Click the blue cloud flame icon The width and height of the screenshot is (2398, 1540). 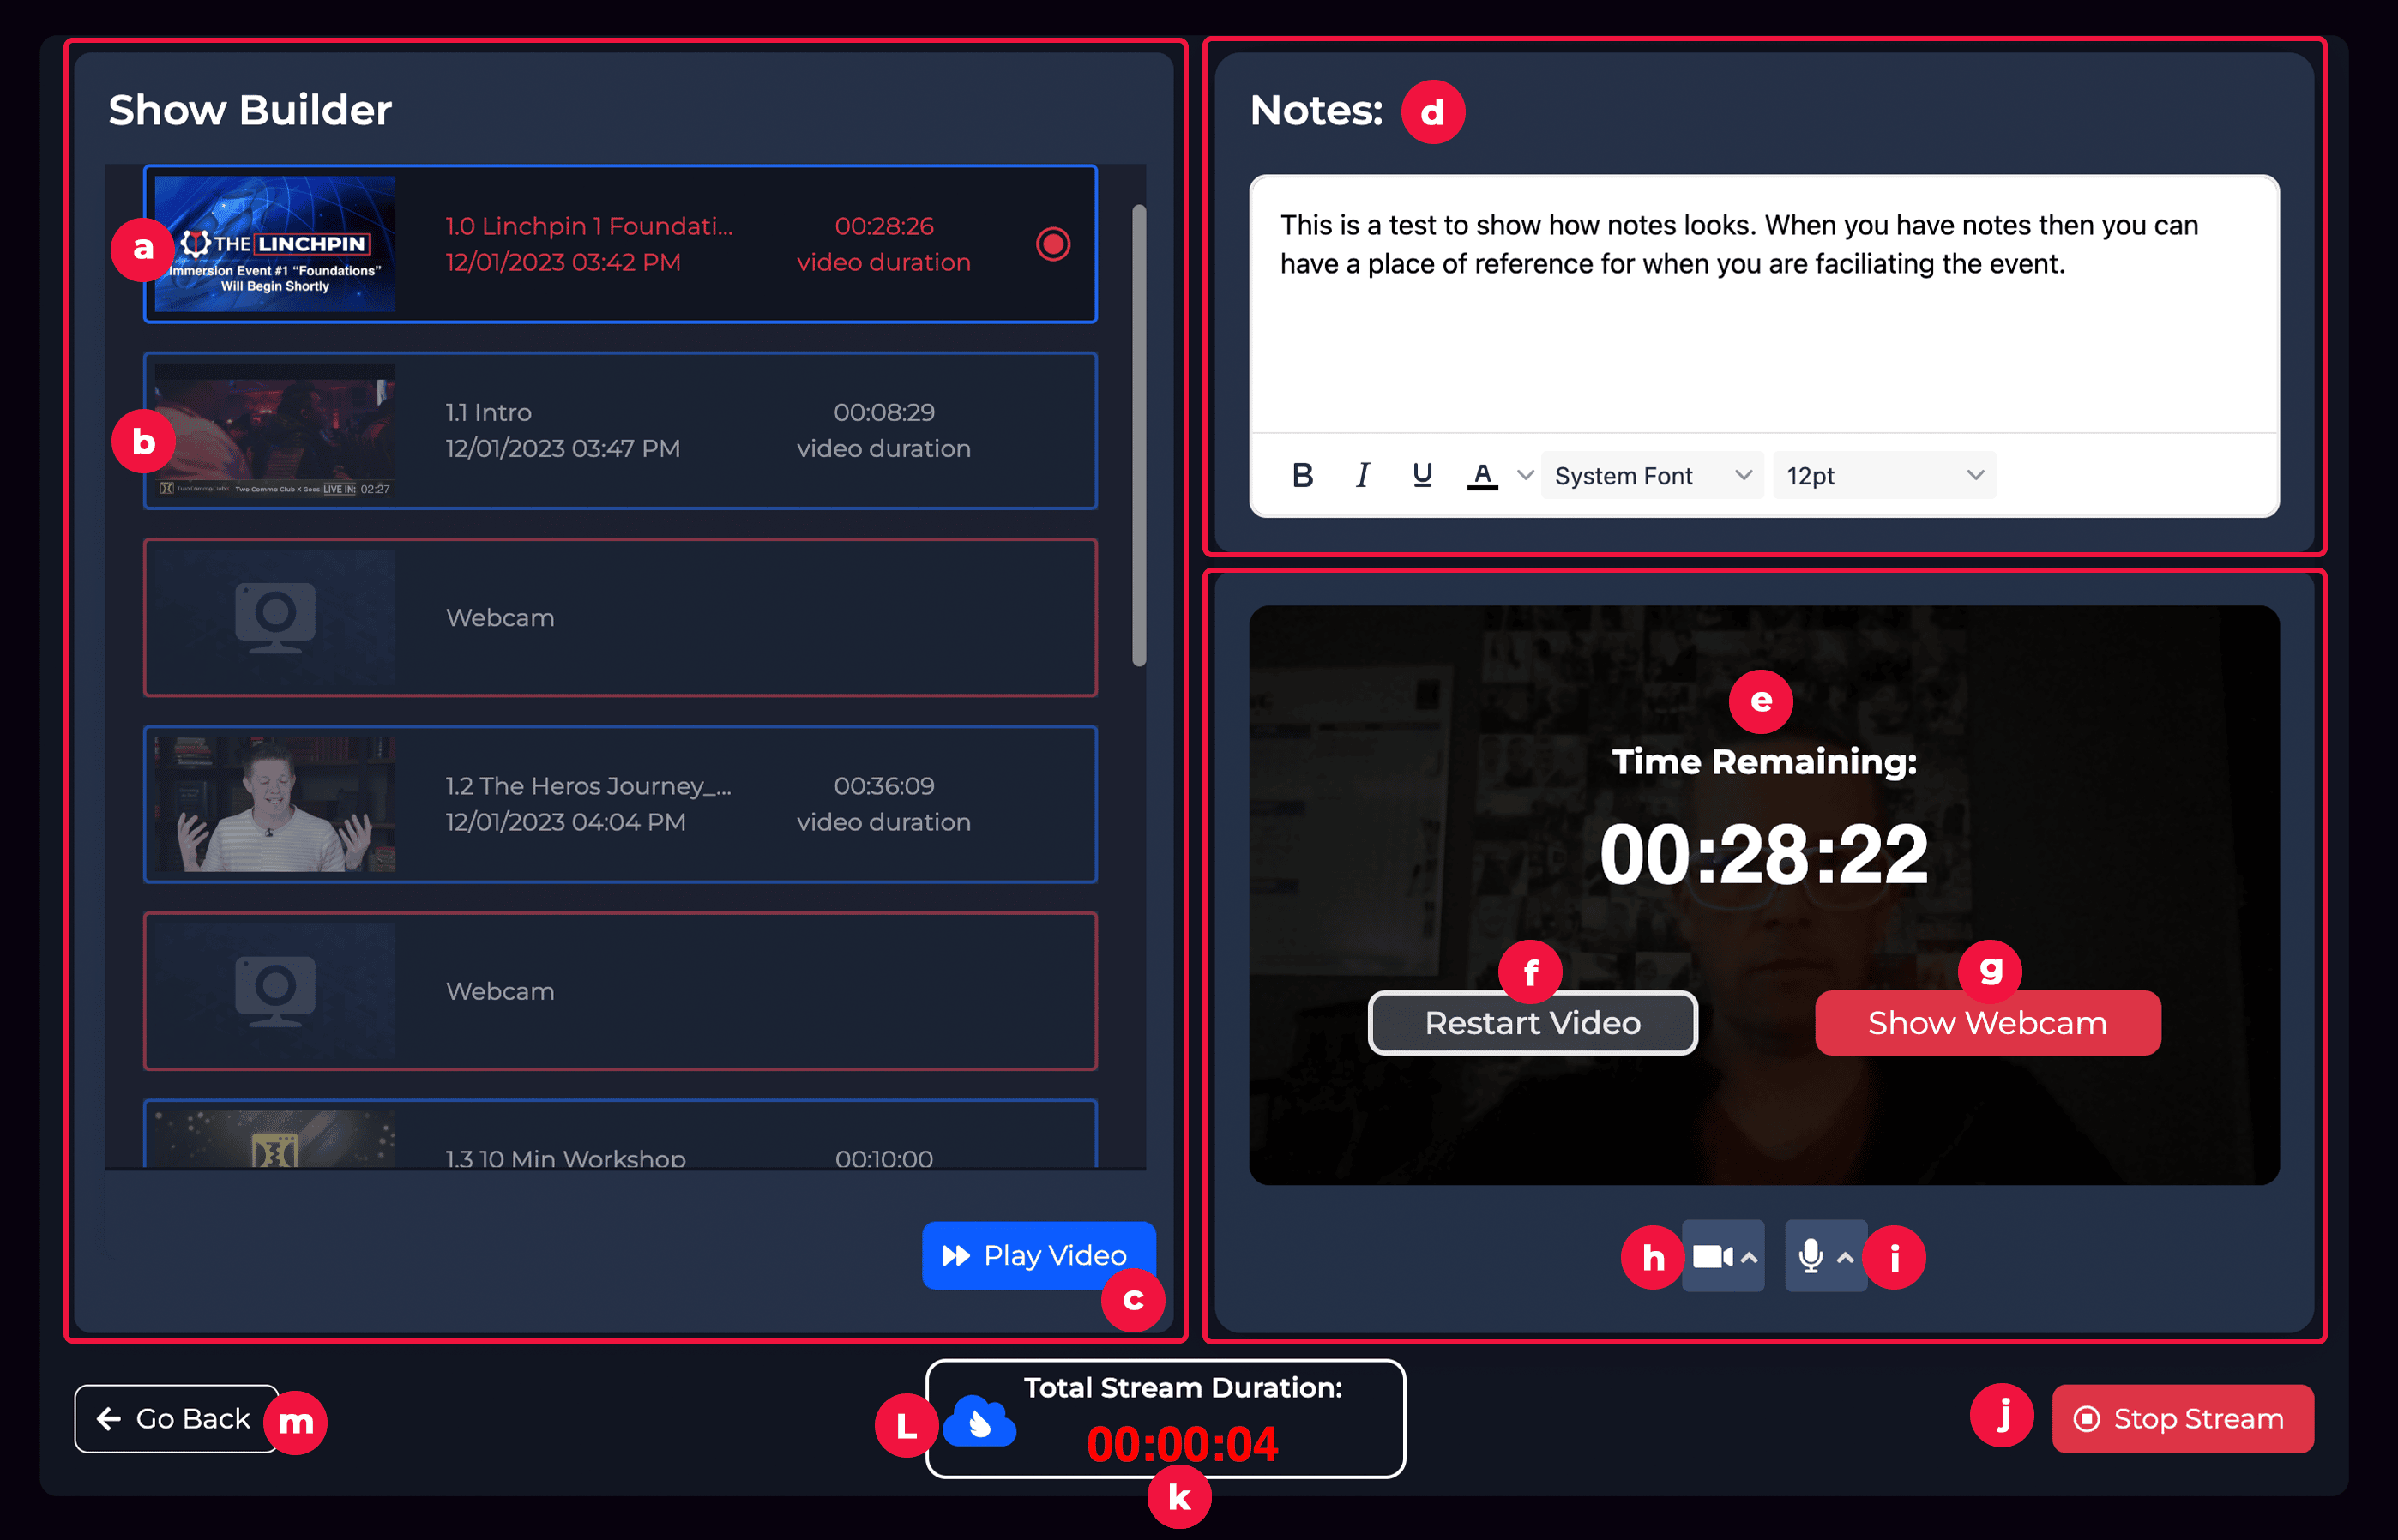pos(979,1423)
